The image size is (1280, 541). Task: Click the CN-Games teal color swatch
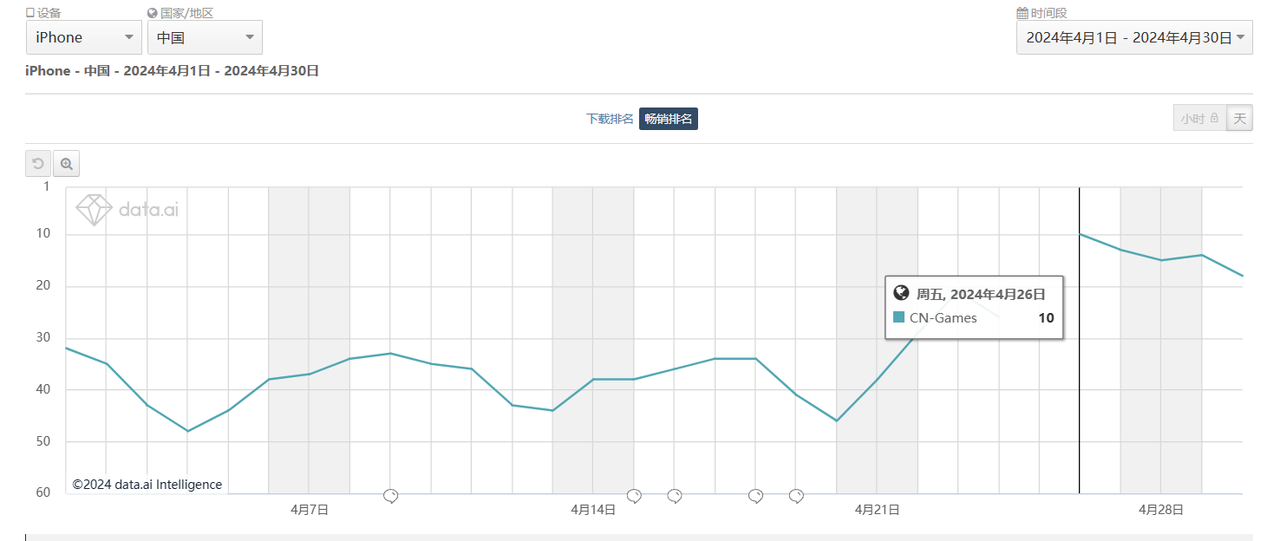coord(899,317)
